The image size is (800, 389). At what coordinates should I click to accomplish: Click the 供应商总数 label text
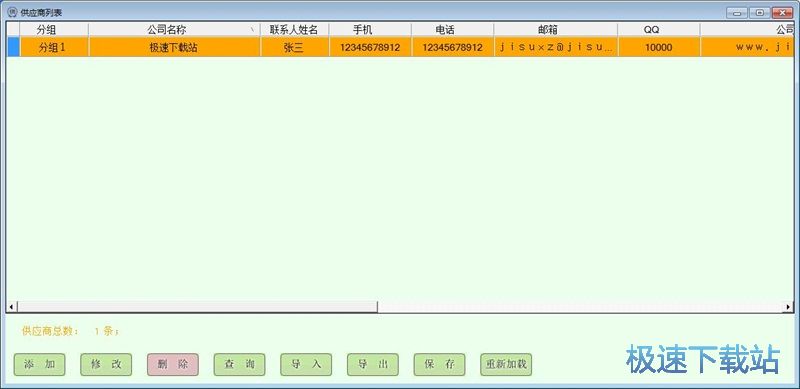click(x=50, y=331)
